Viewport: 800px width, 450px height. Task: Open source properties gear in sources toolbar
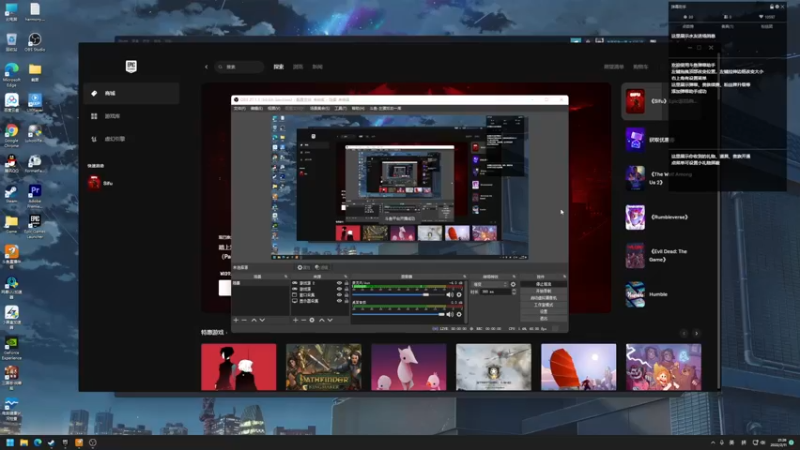point(312,320)
